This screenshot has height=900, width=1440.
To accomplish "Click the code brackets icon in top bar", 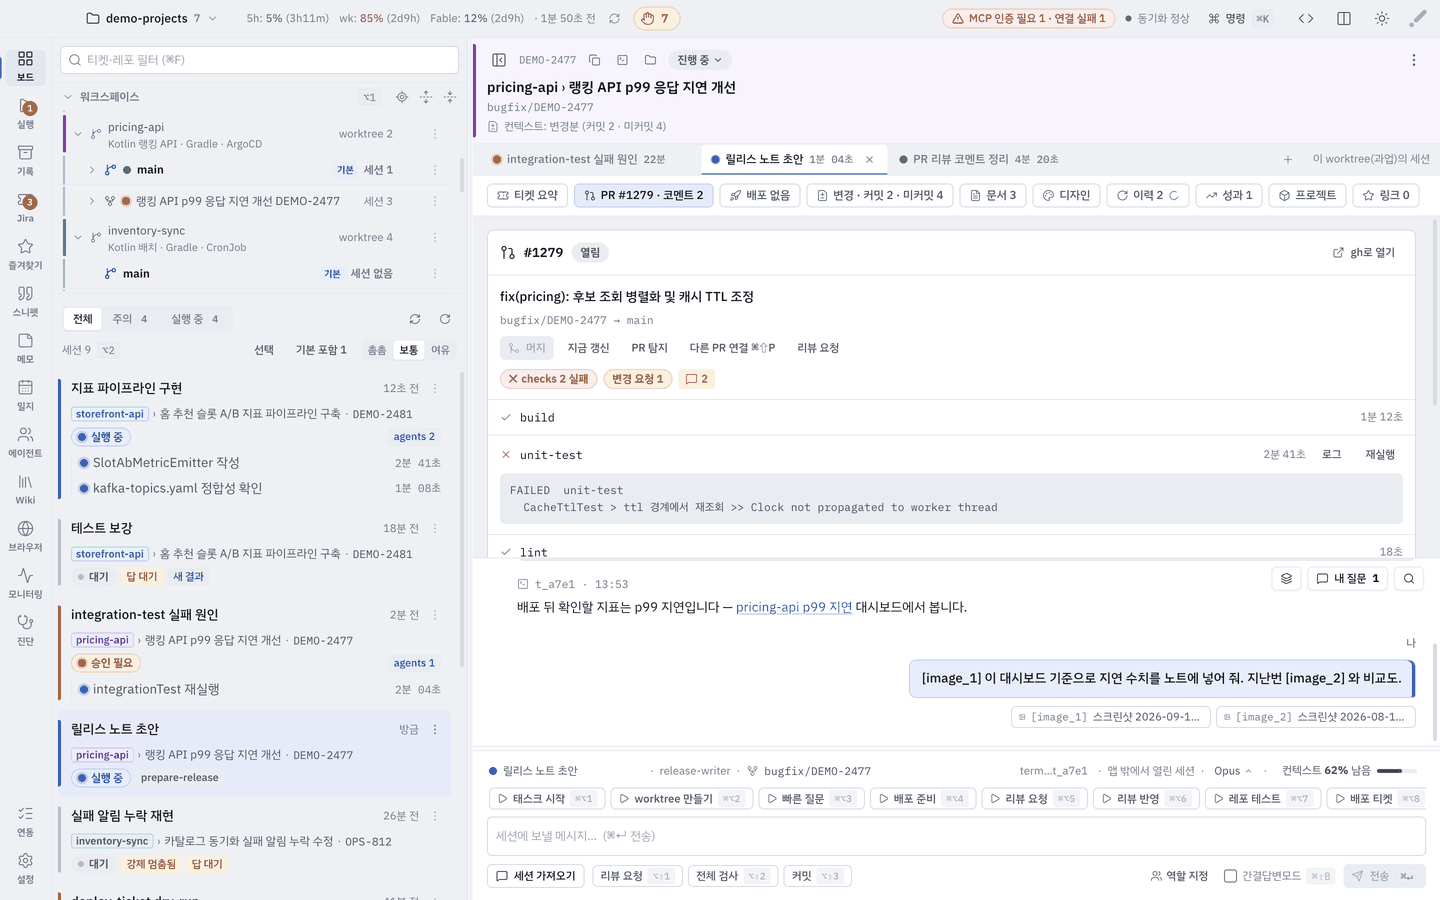I will point(1306,18).
